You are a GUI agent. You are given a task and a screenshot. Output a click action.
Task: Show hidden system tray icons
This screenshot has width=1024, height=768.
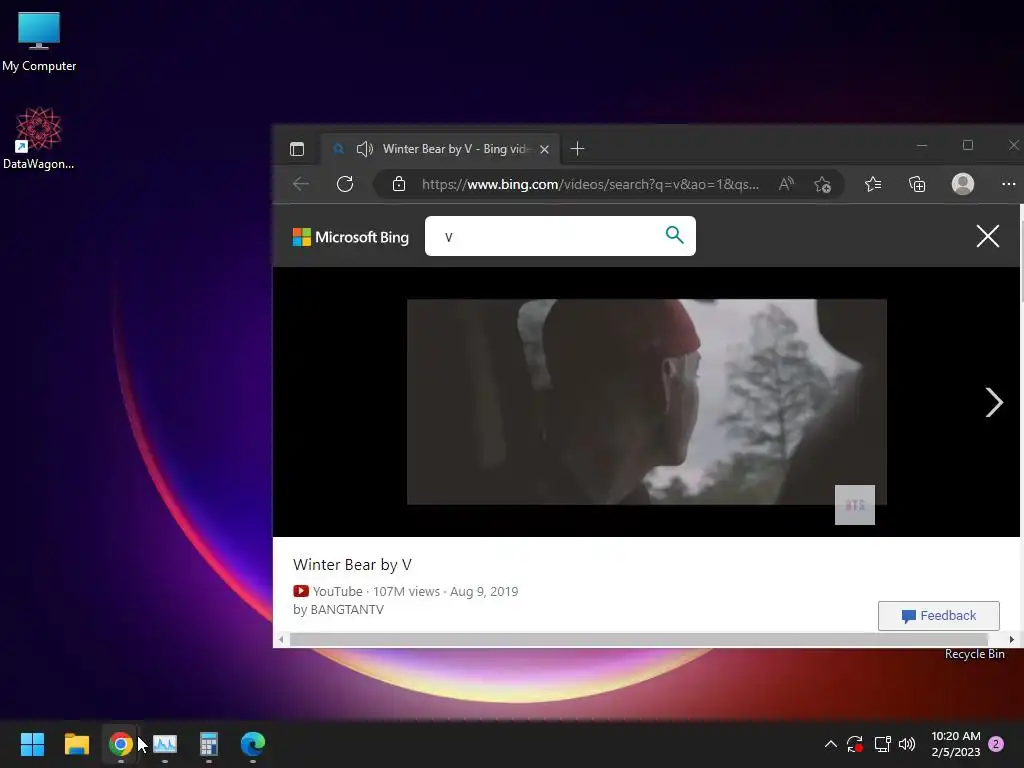[x=831, y=744]
